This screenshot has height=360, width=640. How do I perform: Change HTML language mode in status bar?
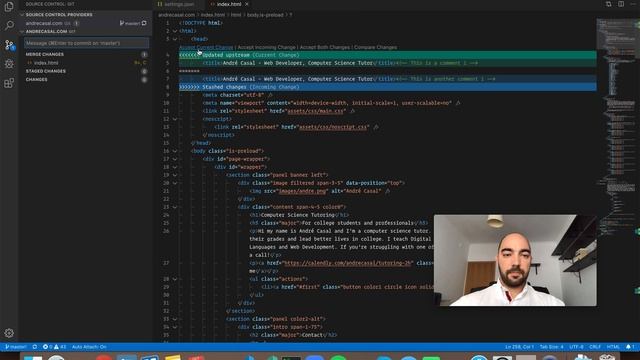613,347
